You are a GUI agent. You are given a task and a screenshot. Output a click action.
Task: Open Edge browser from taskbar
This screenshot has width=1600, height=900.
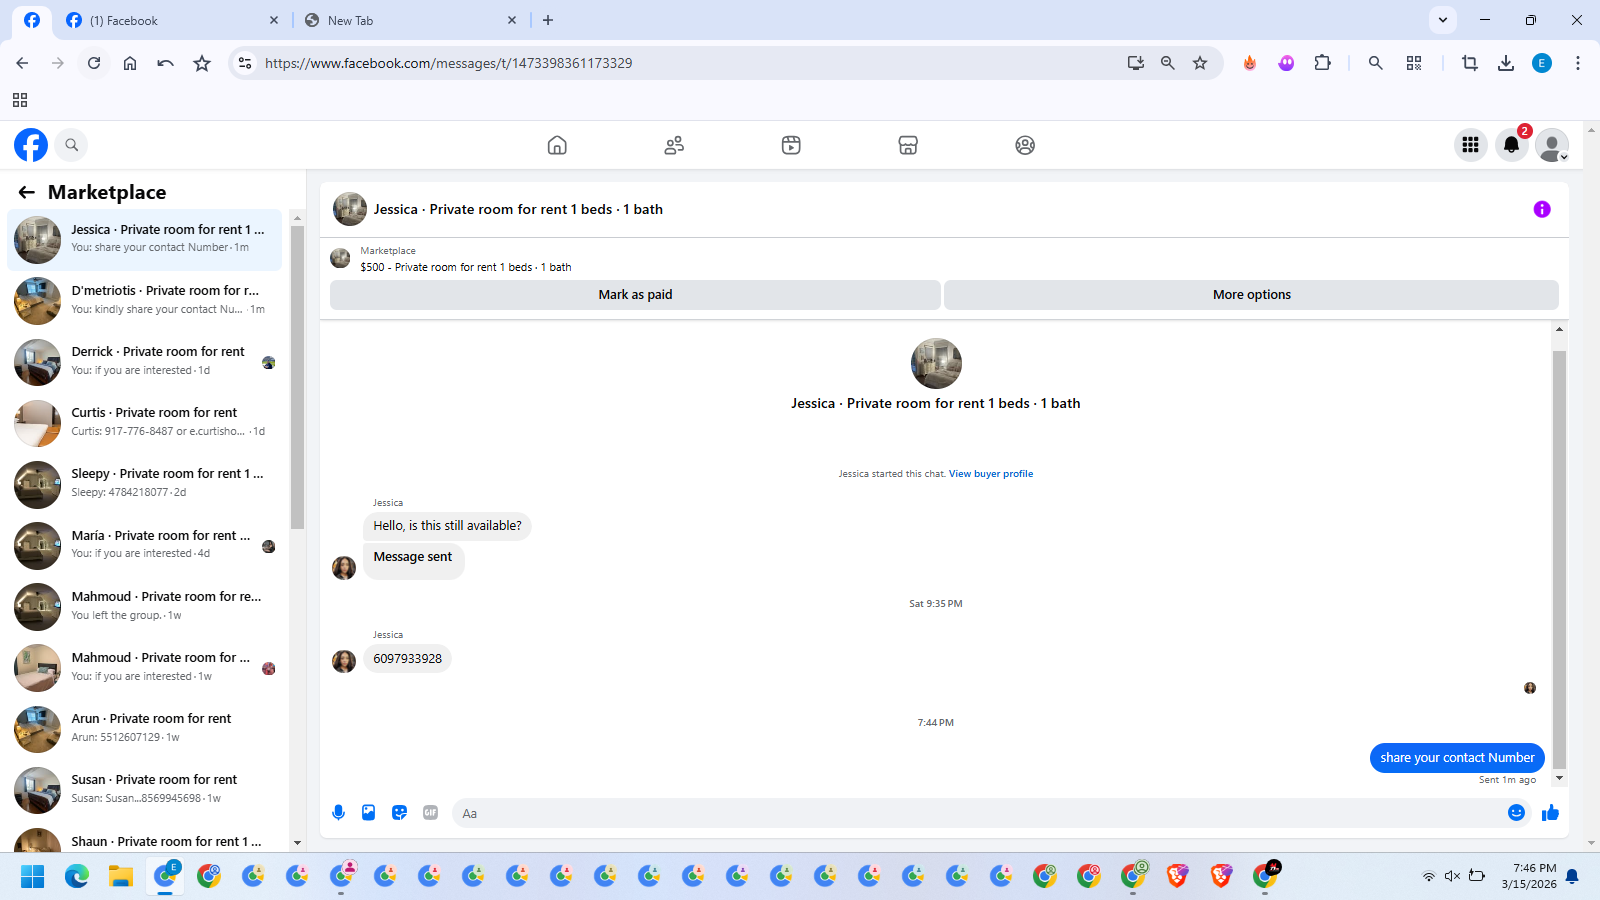point(77,877)
